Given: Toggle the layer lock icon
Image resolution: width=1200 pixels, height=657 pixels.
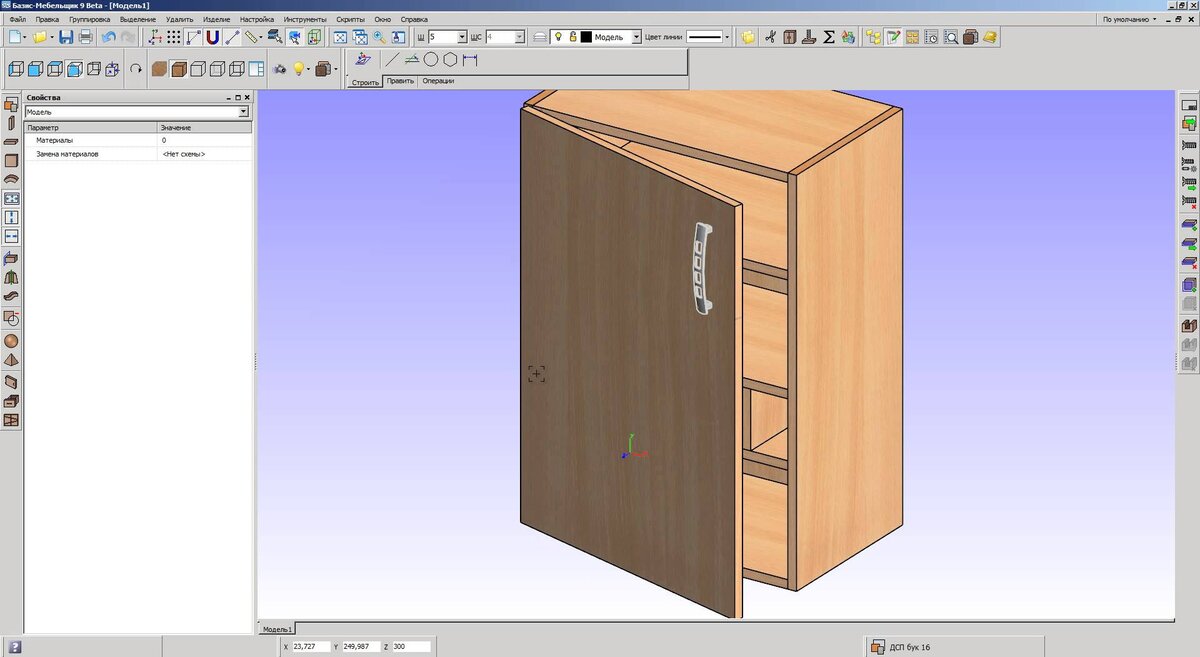Looking at the screenshot, I should (x=572, y=37).
